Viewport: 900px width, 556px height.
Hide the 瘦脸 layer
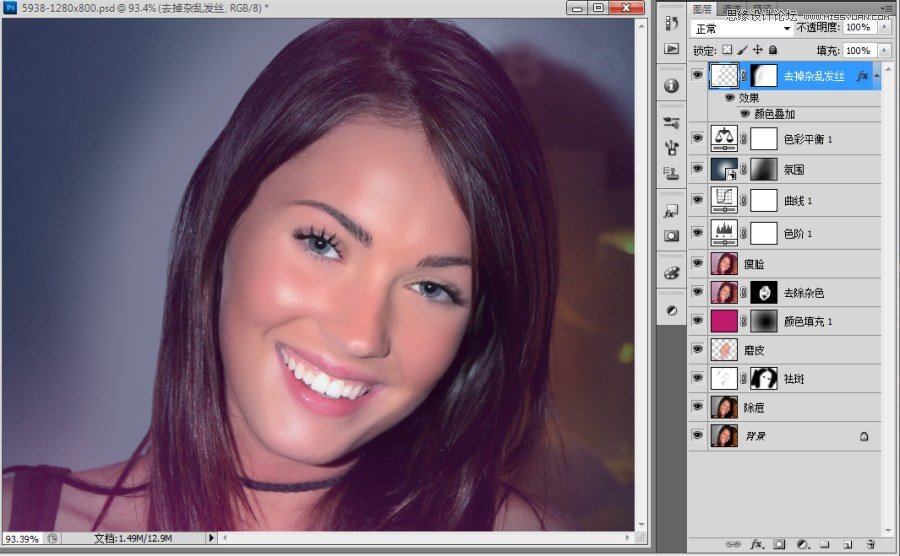coord(697,263)
